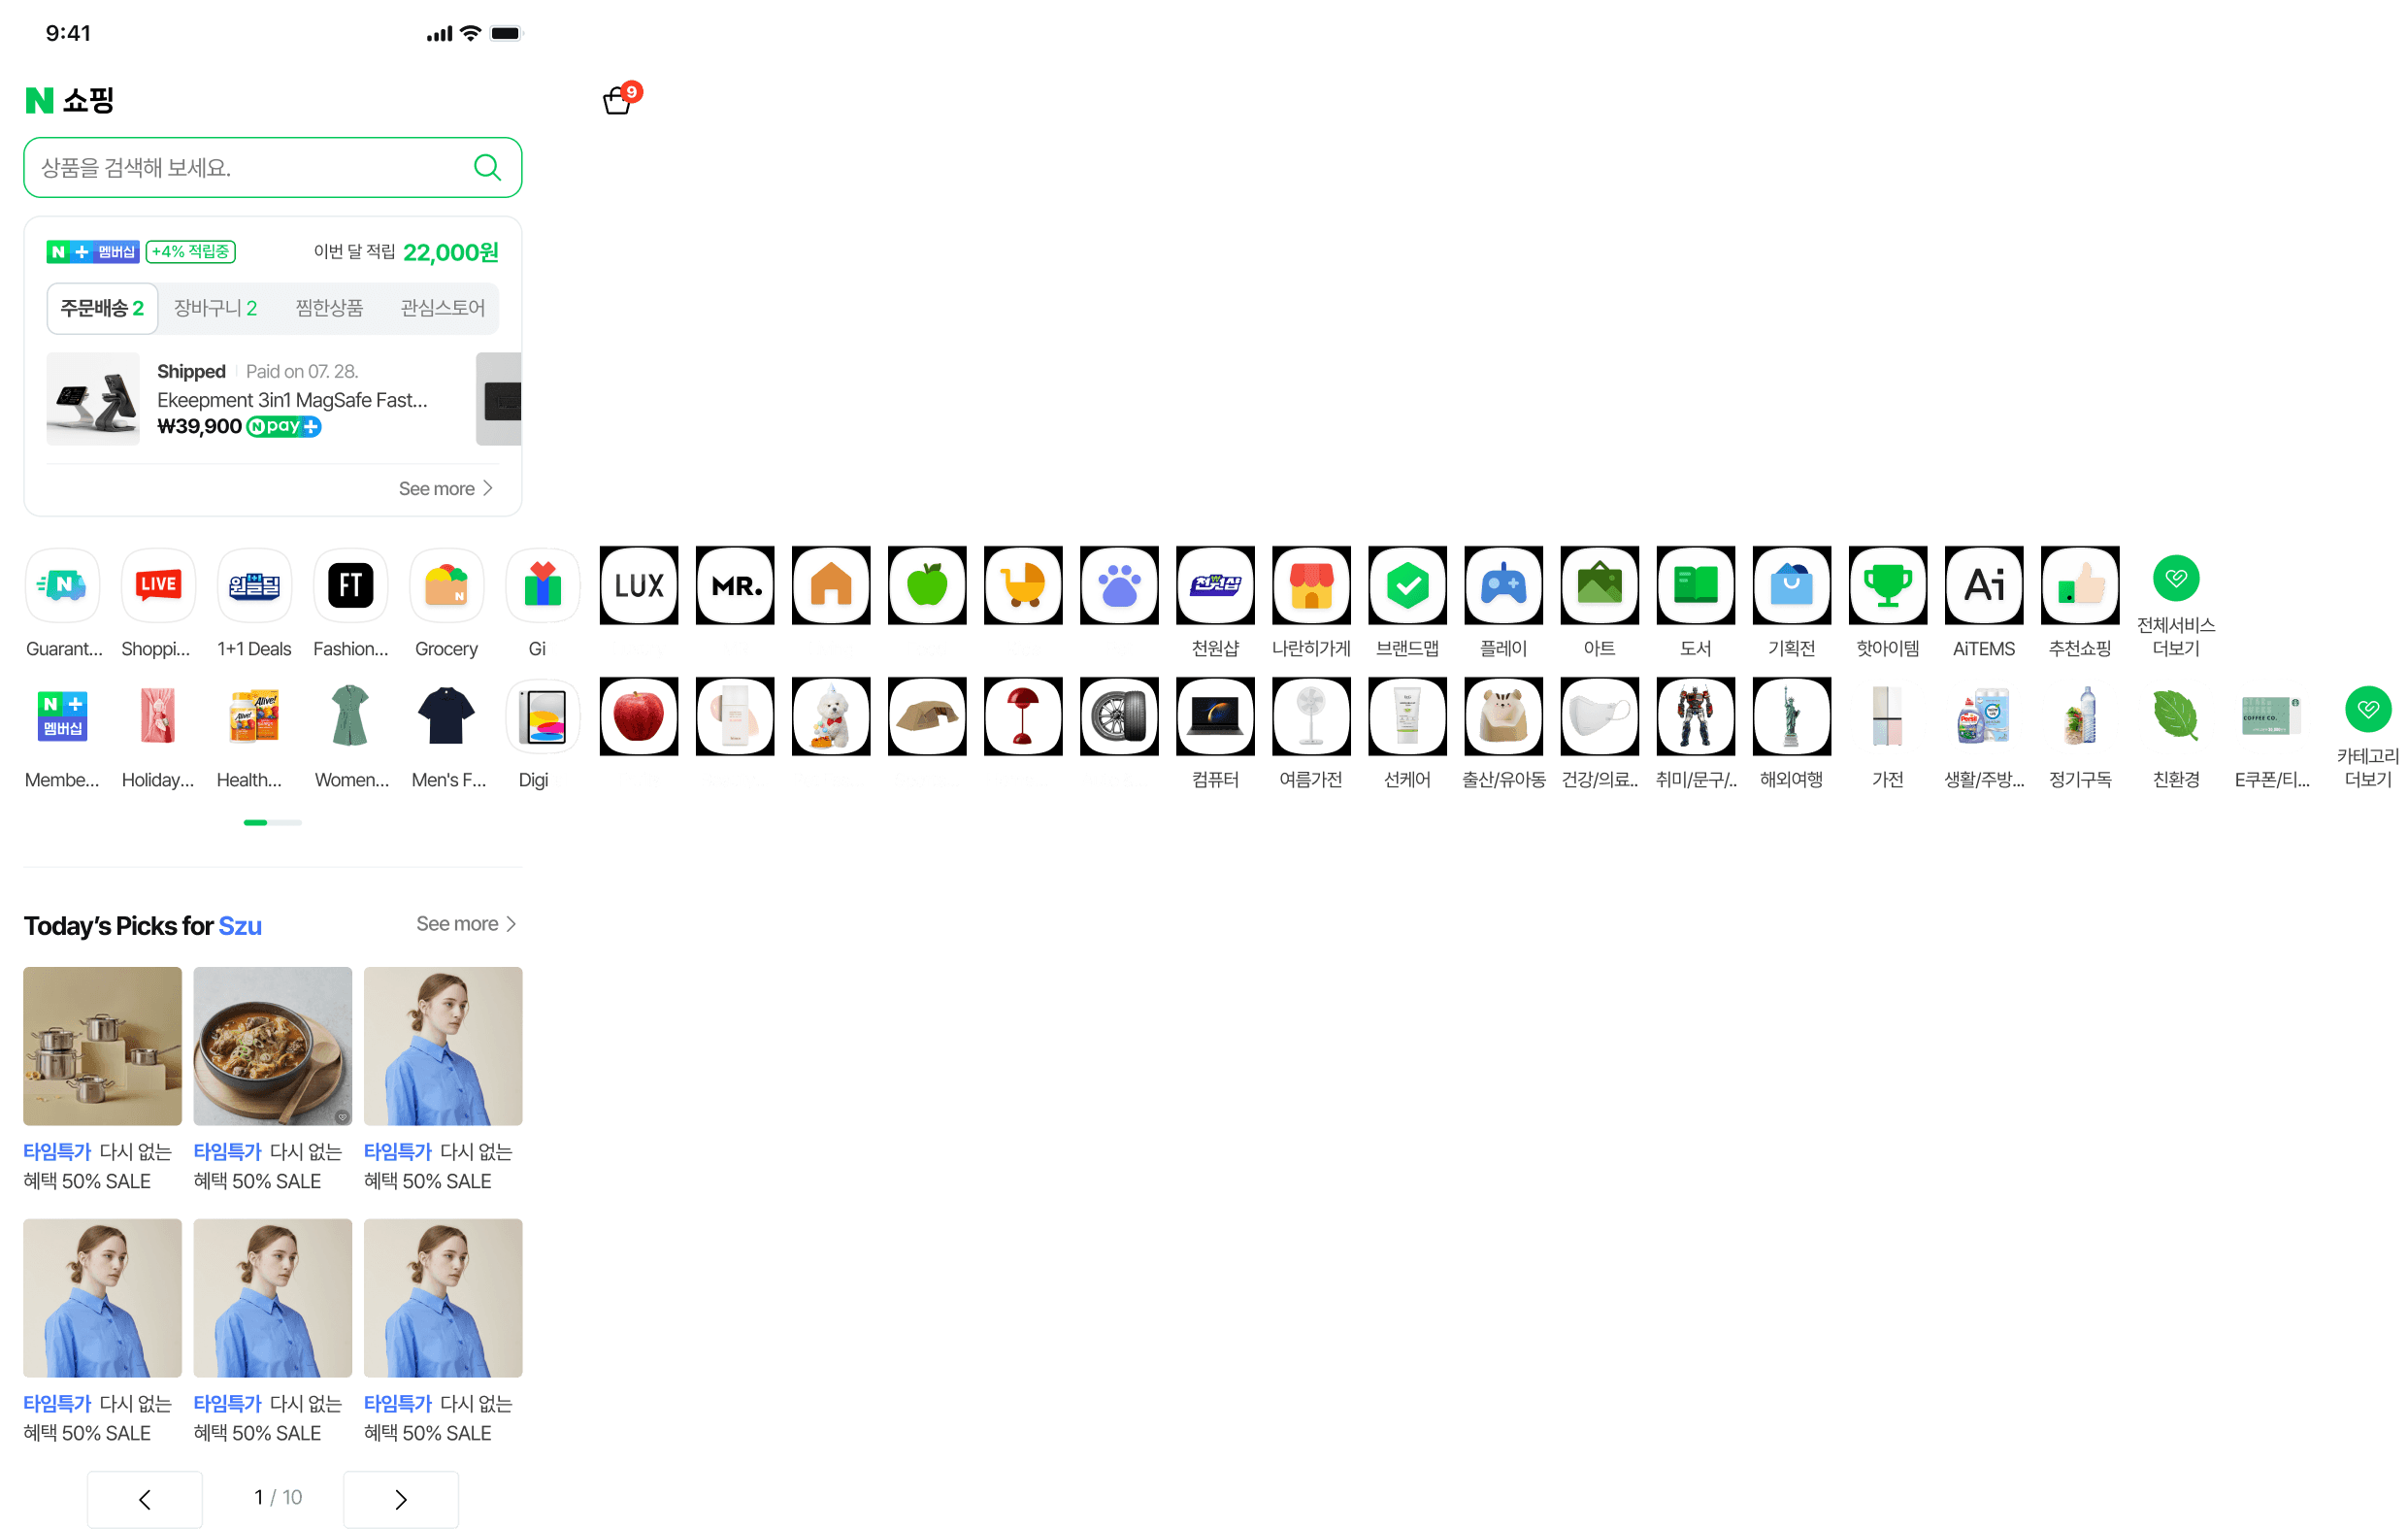Image resolution: width=2408 pixels, height=1529 pixels.
Task: Tap the AiTEMS icon
Action: coord(1983,586)
